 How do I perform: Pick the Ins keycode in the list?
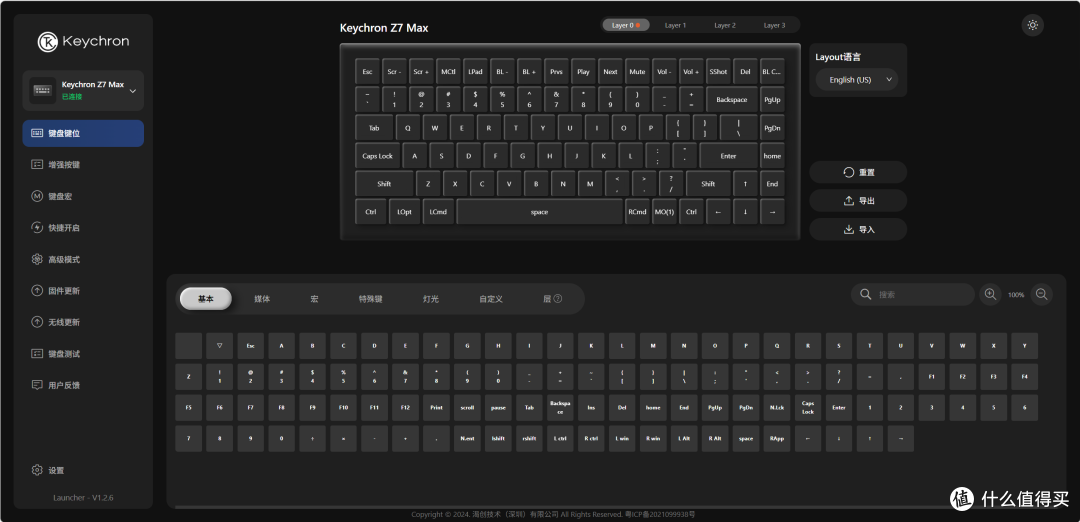click(x=591, y=408)
